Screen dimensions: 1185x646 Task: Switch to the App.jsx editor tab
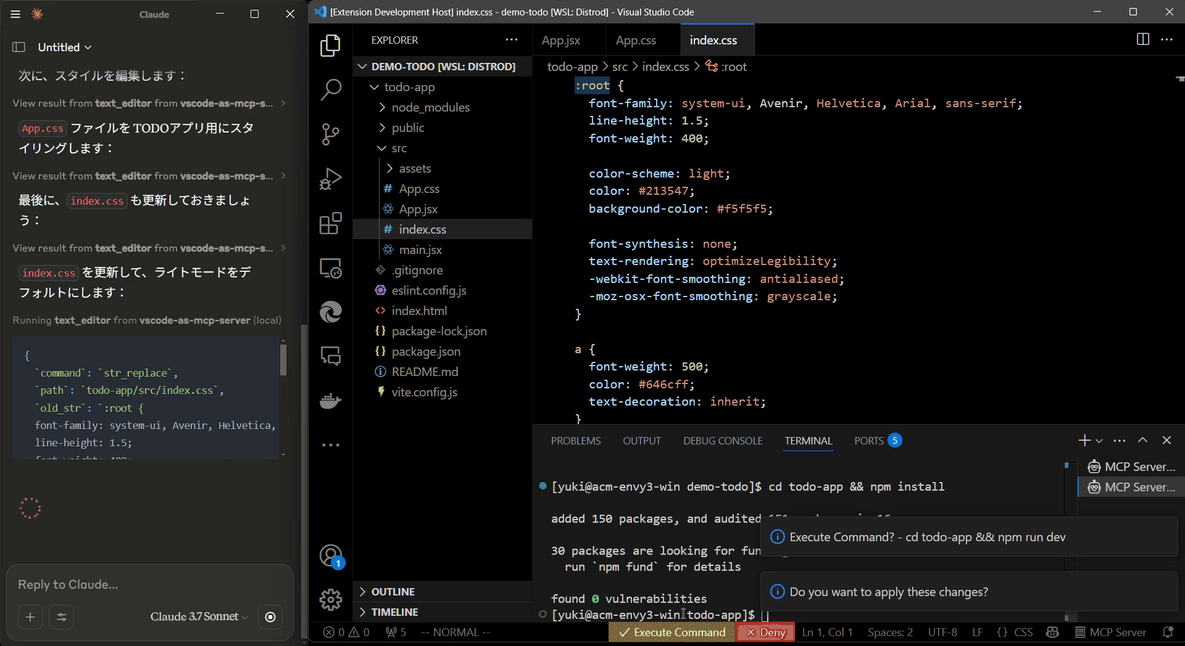click(x=561, y=40)
